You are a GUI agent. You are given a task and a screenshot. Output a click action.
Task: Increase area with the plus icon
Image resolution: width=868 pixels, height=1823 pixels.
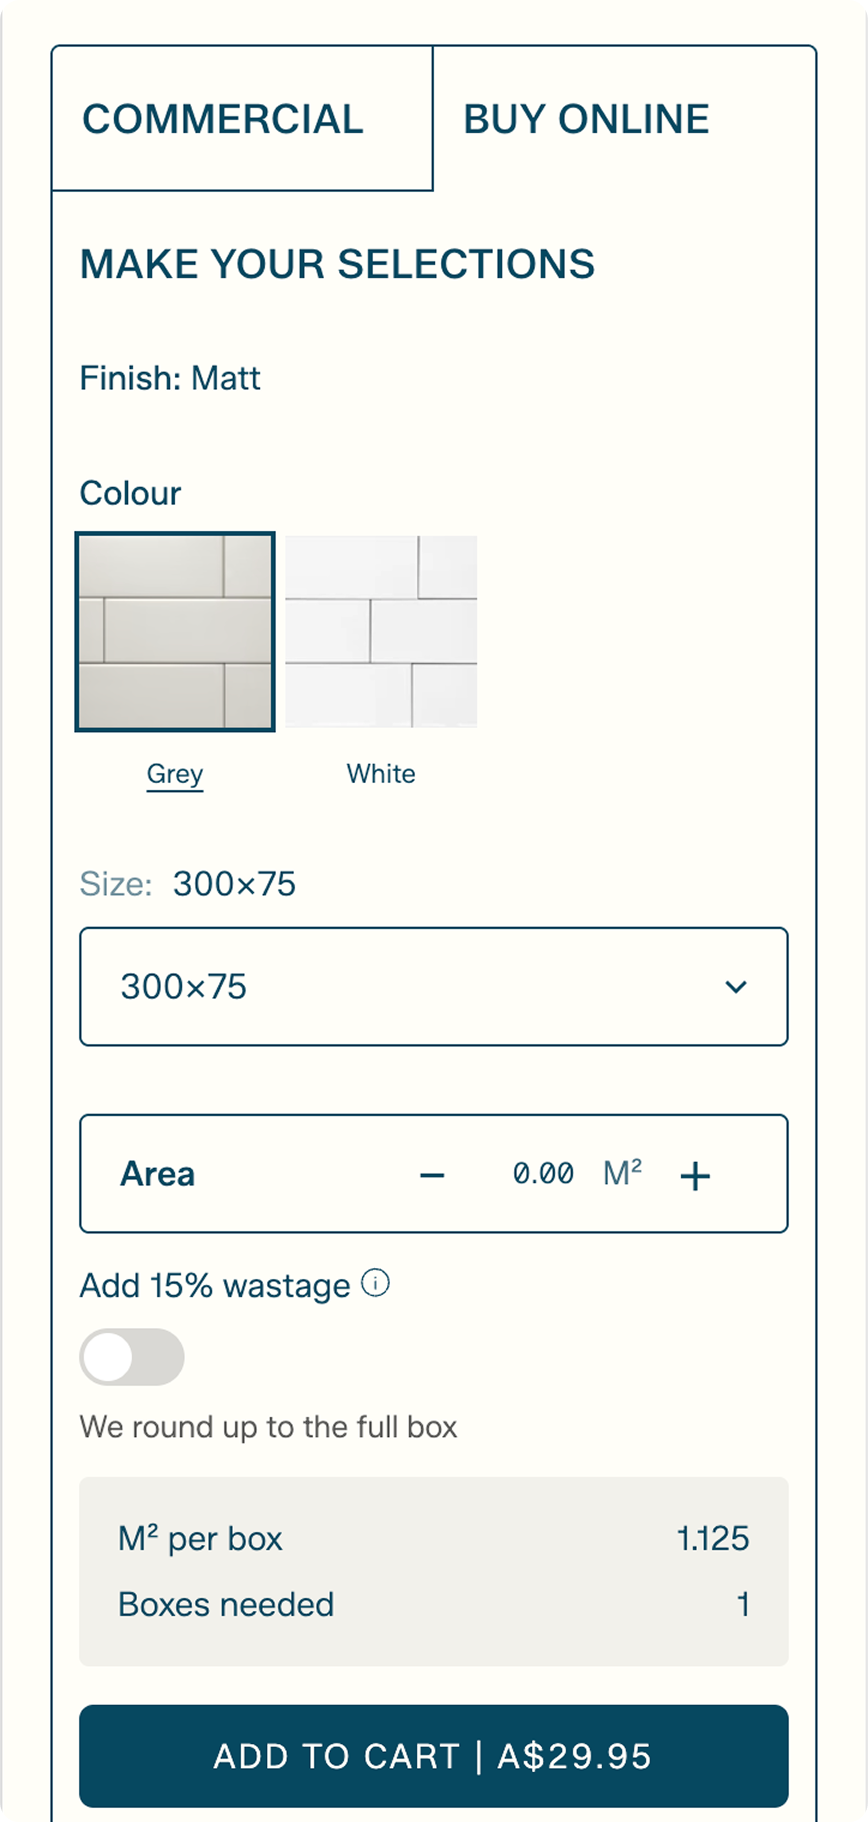[x=695, y=1175]
